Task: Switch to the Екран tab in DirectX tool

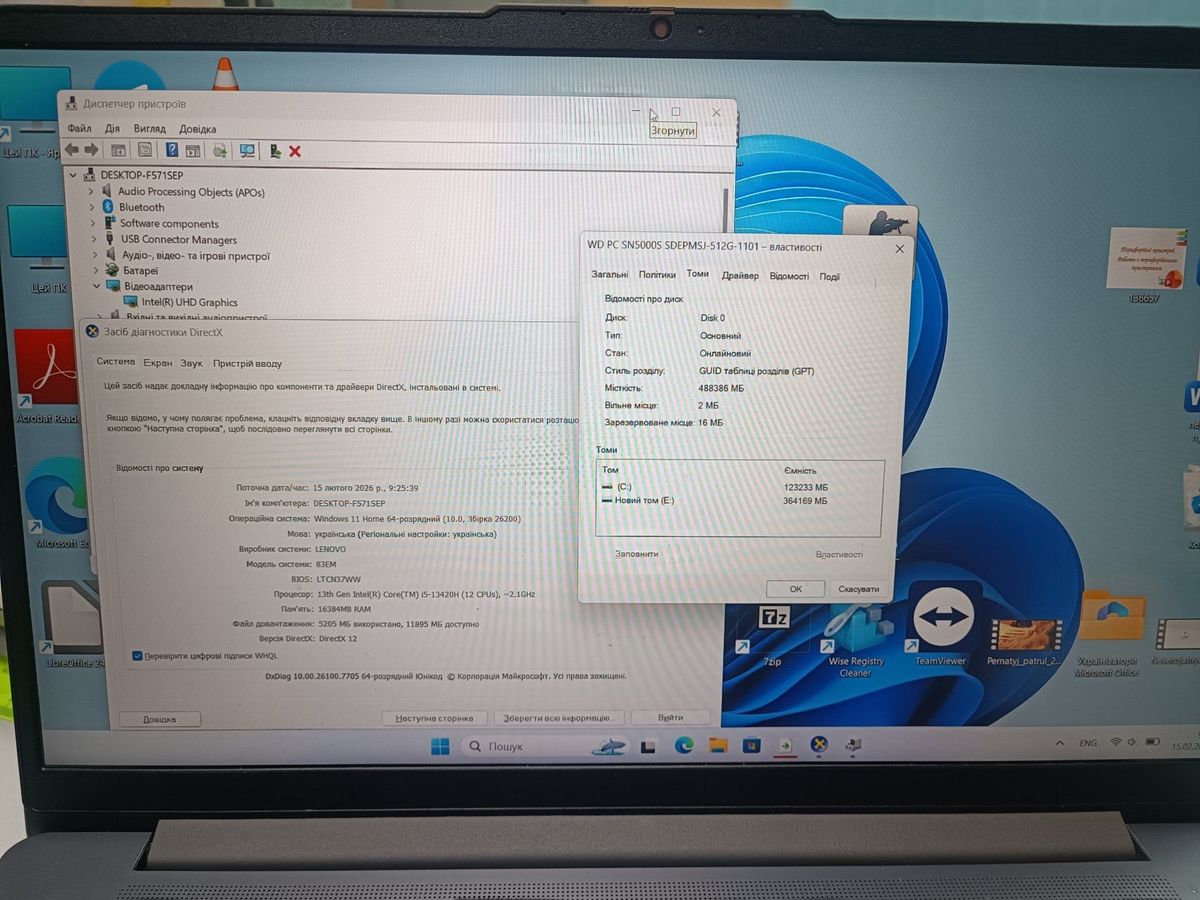Action: point(157,363)
